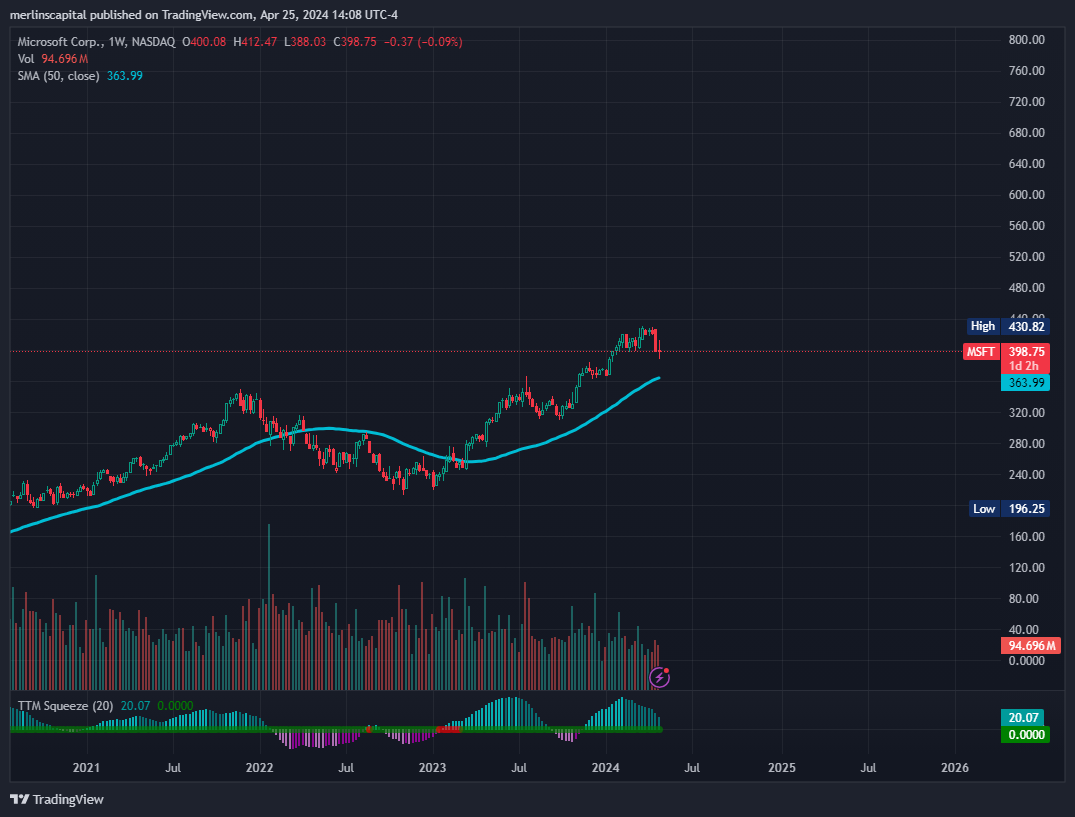Click the Low value L388.03 in legend
This screenshot has width=1075, height=817.
305,42
